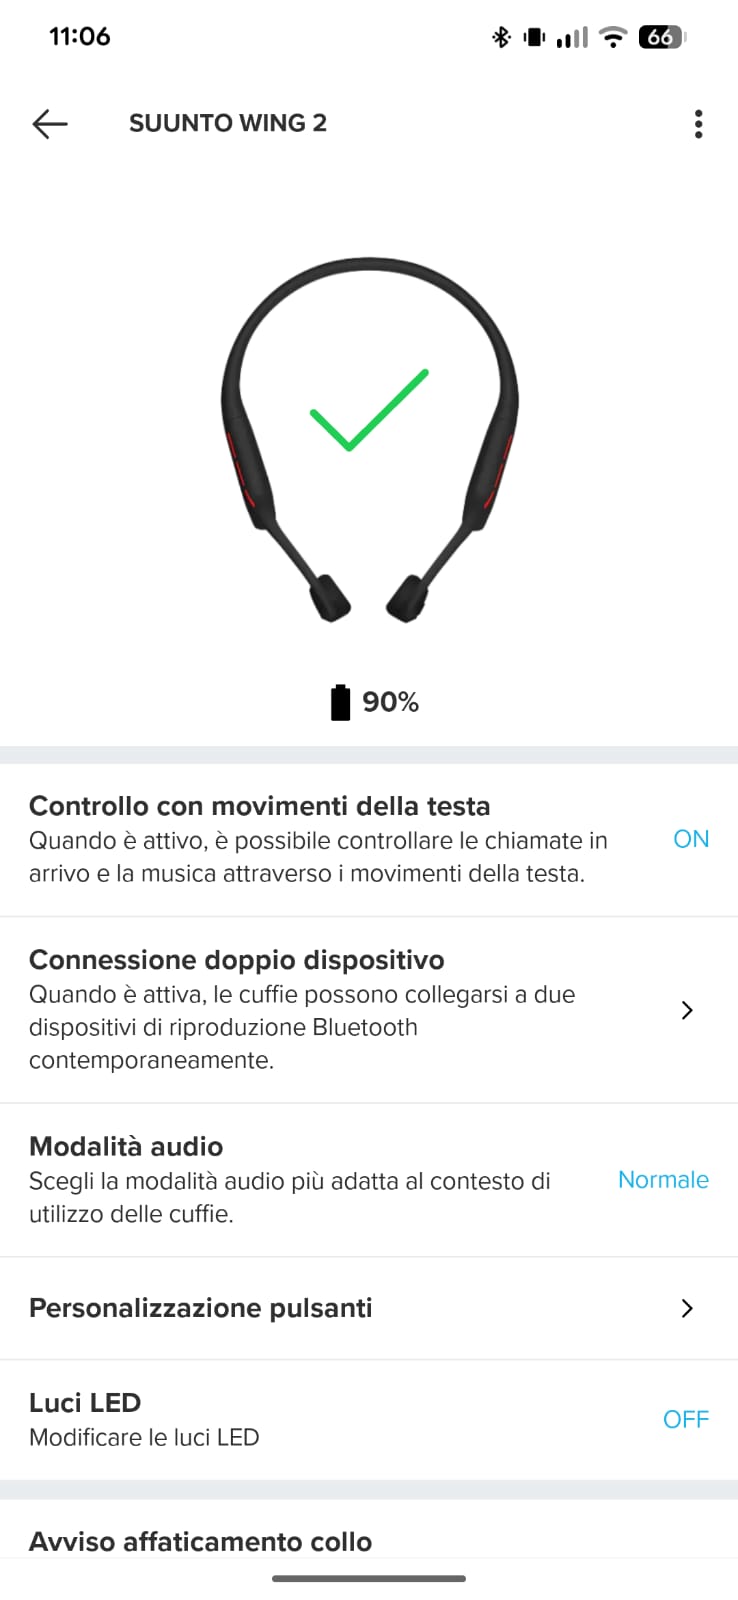Tap the Bluetooth status bar icon
Viewport: 738px width, 1600px height.
[501, 38]
